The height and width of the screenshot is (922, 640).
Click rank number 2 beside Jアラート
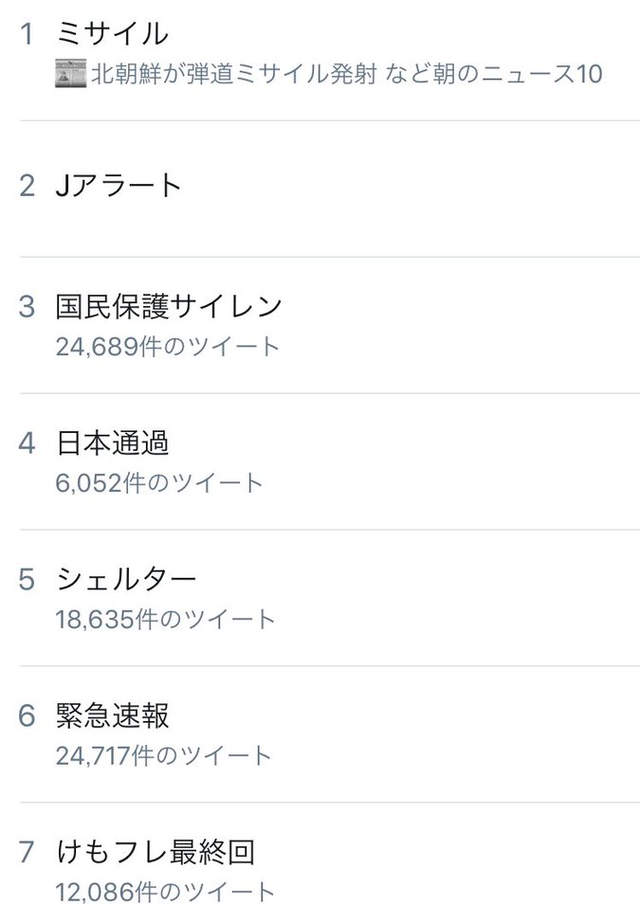[x=27, y=185]
